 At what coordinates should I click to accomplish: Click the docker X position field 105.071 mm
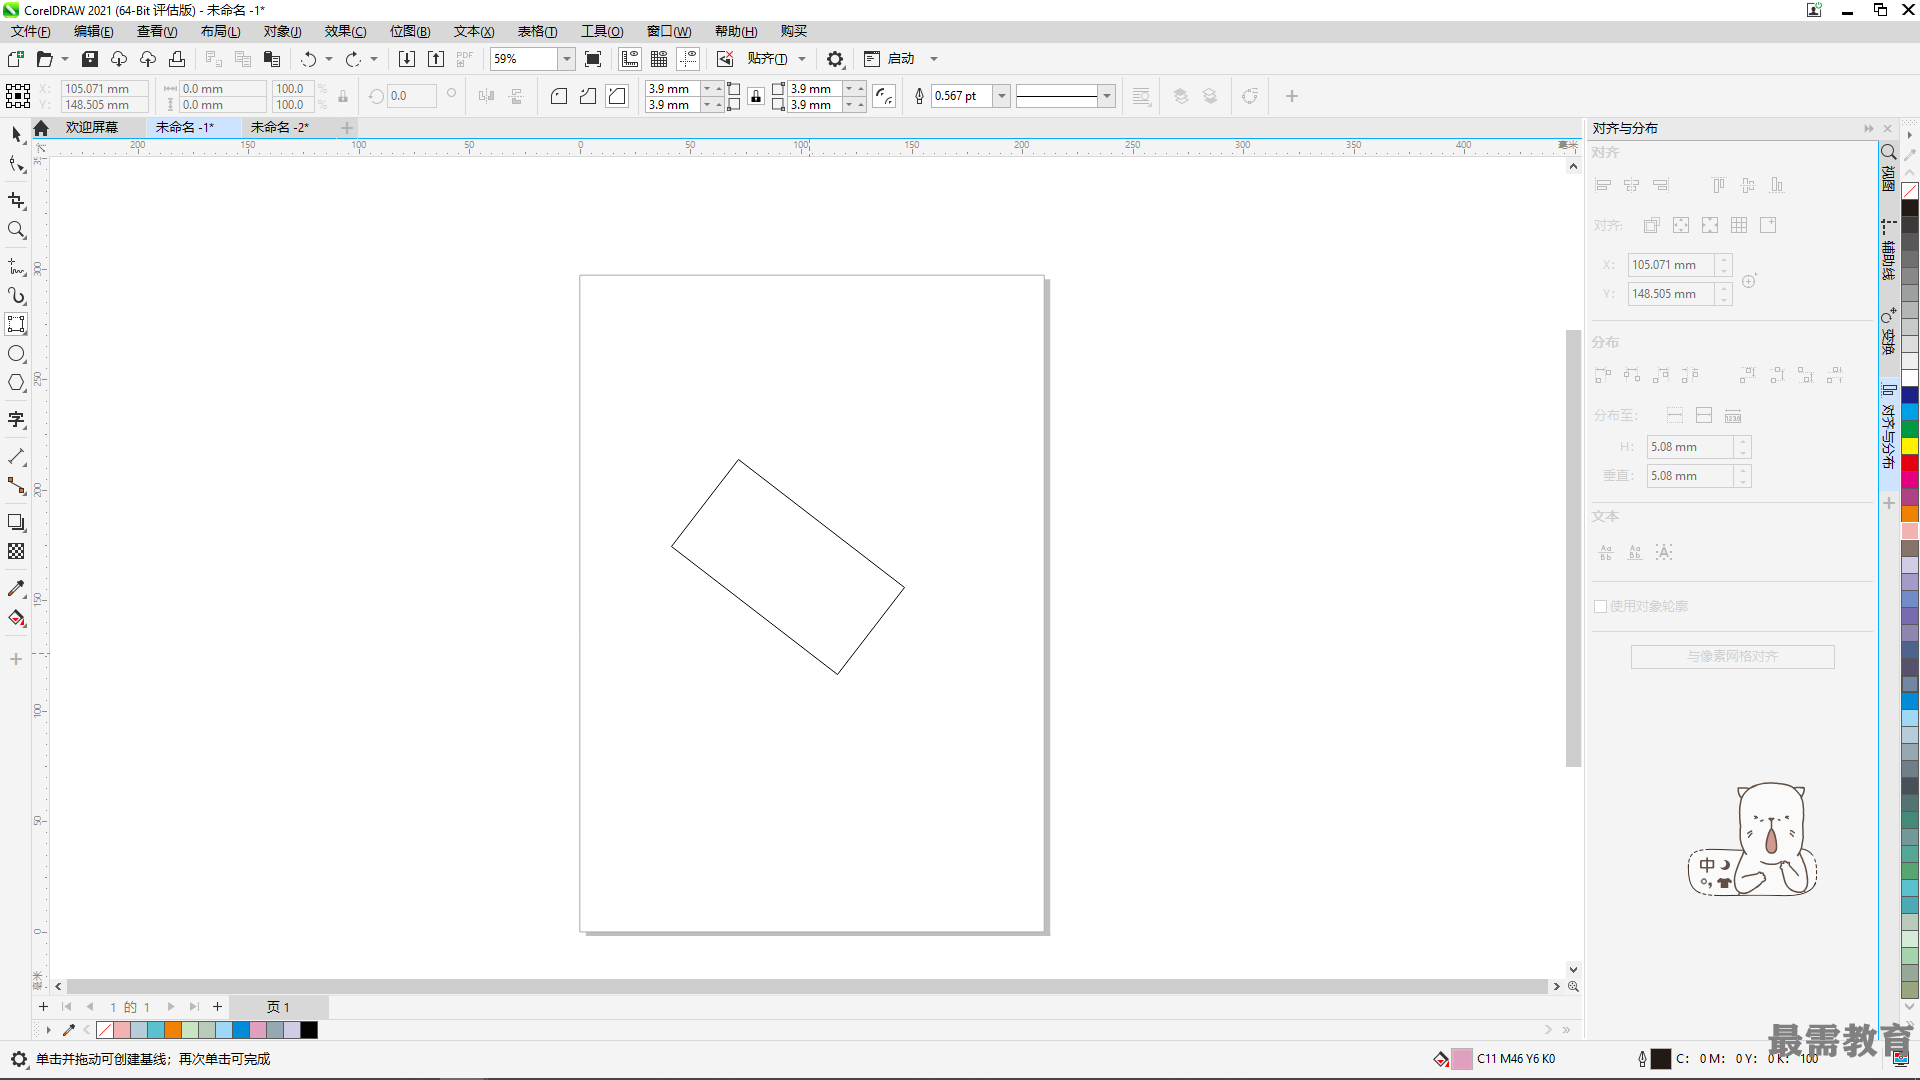coord(1671,265)
